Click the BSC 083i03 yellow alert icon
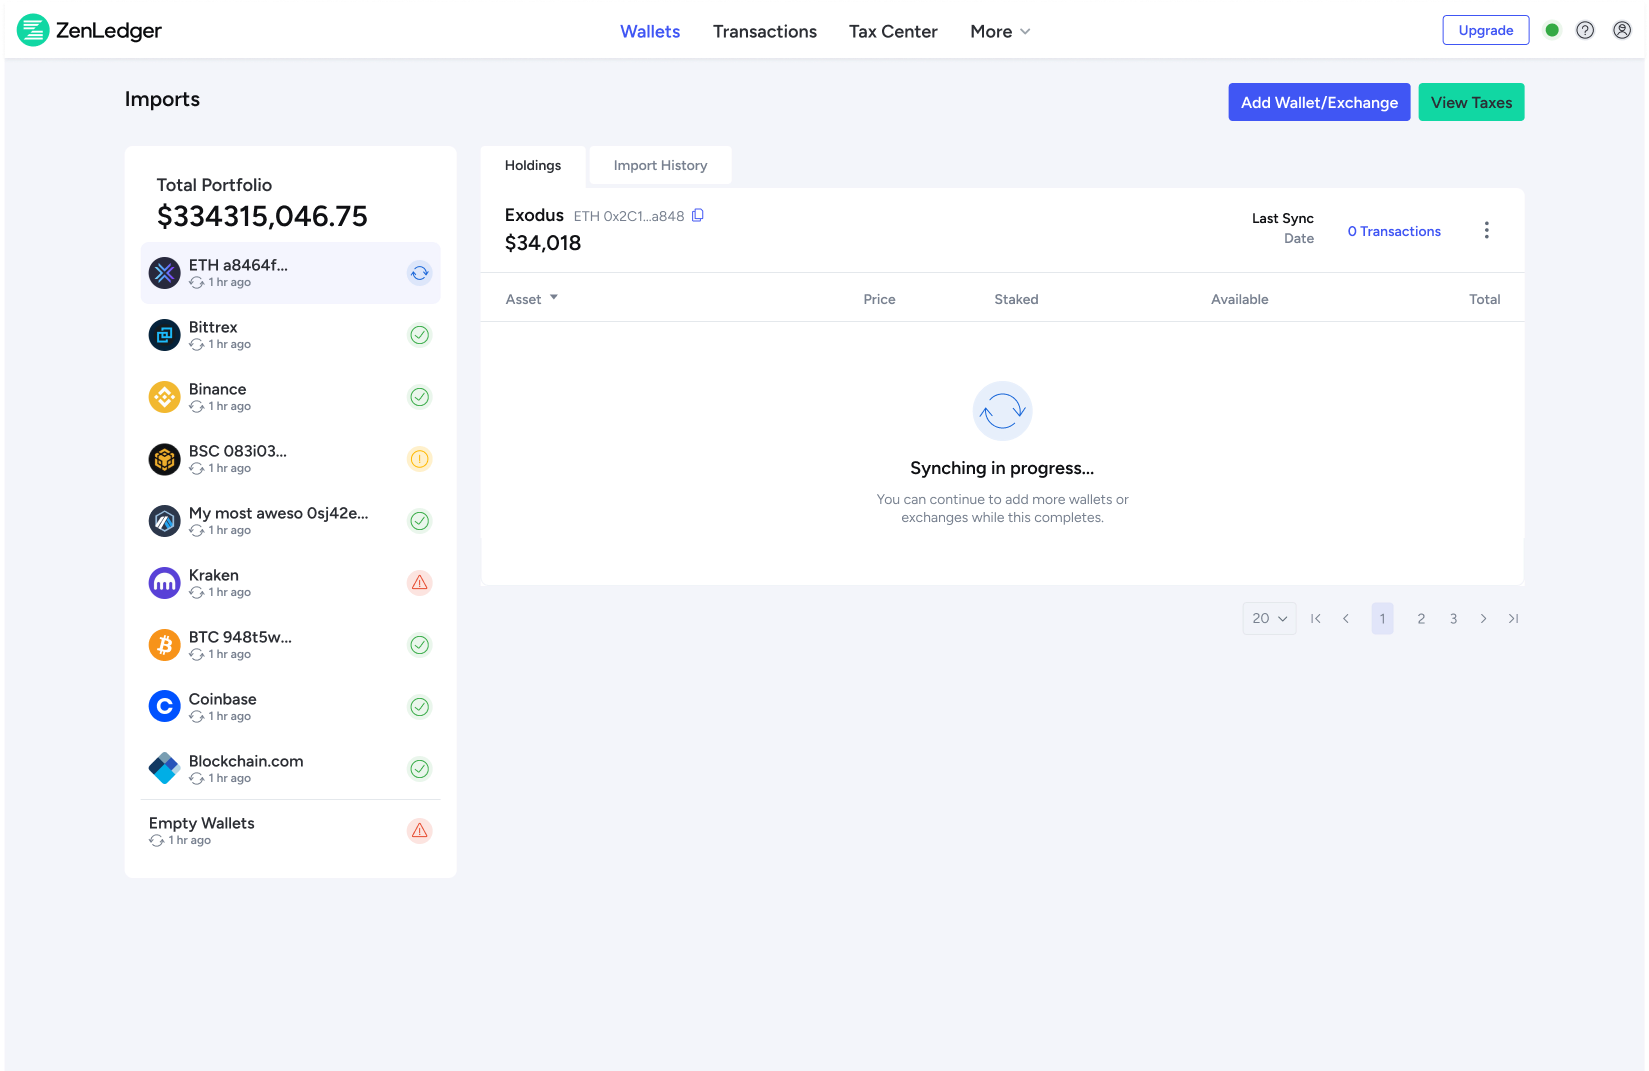The width and height of the screenshot is (1649, 1071). [x=420, y=459]
